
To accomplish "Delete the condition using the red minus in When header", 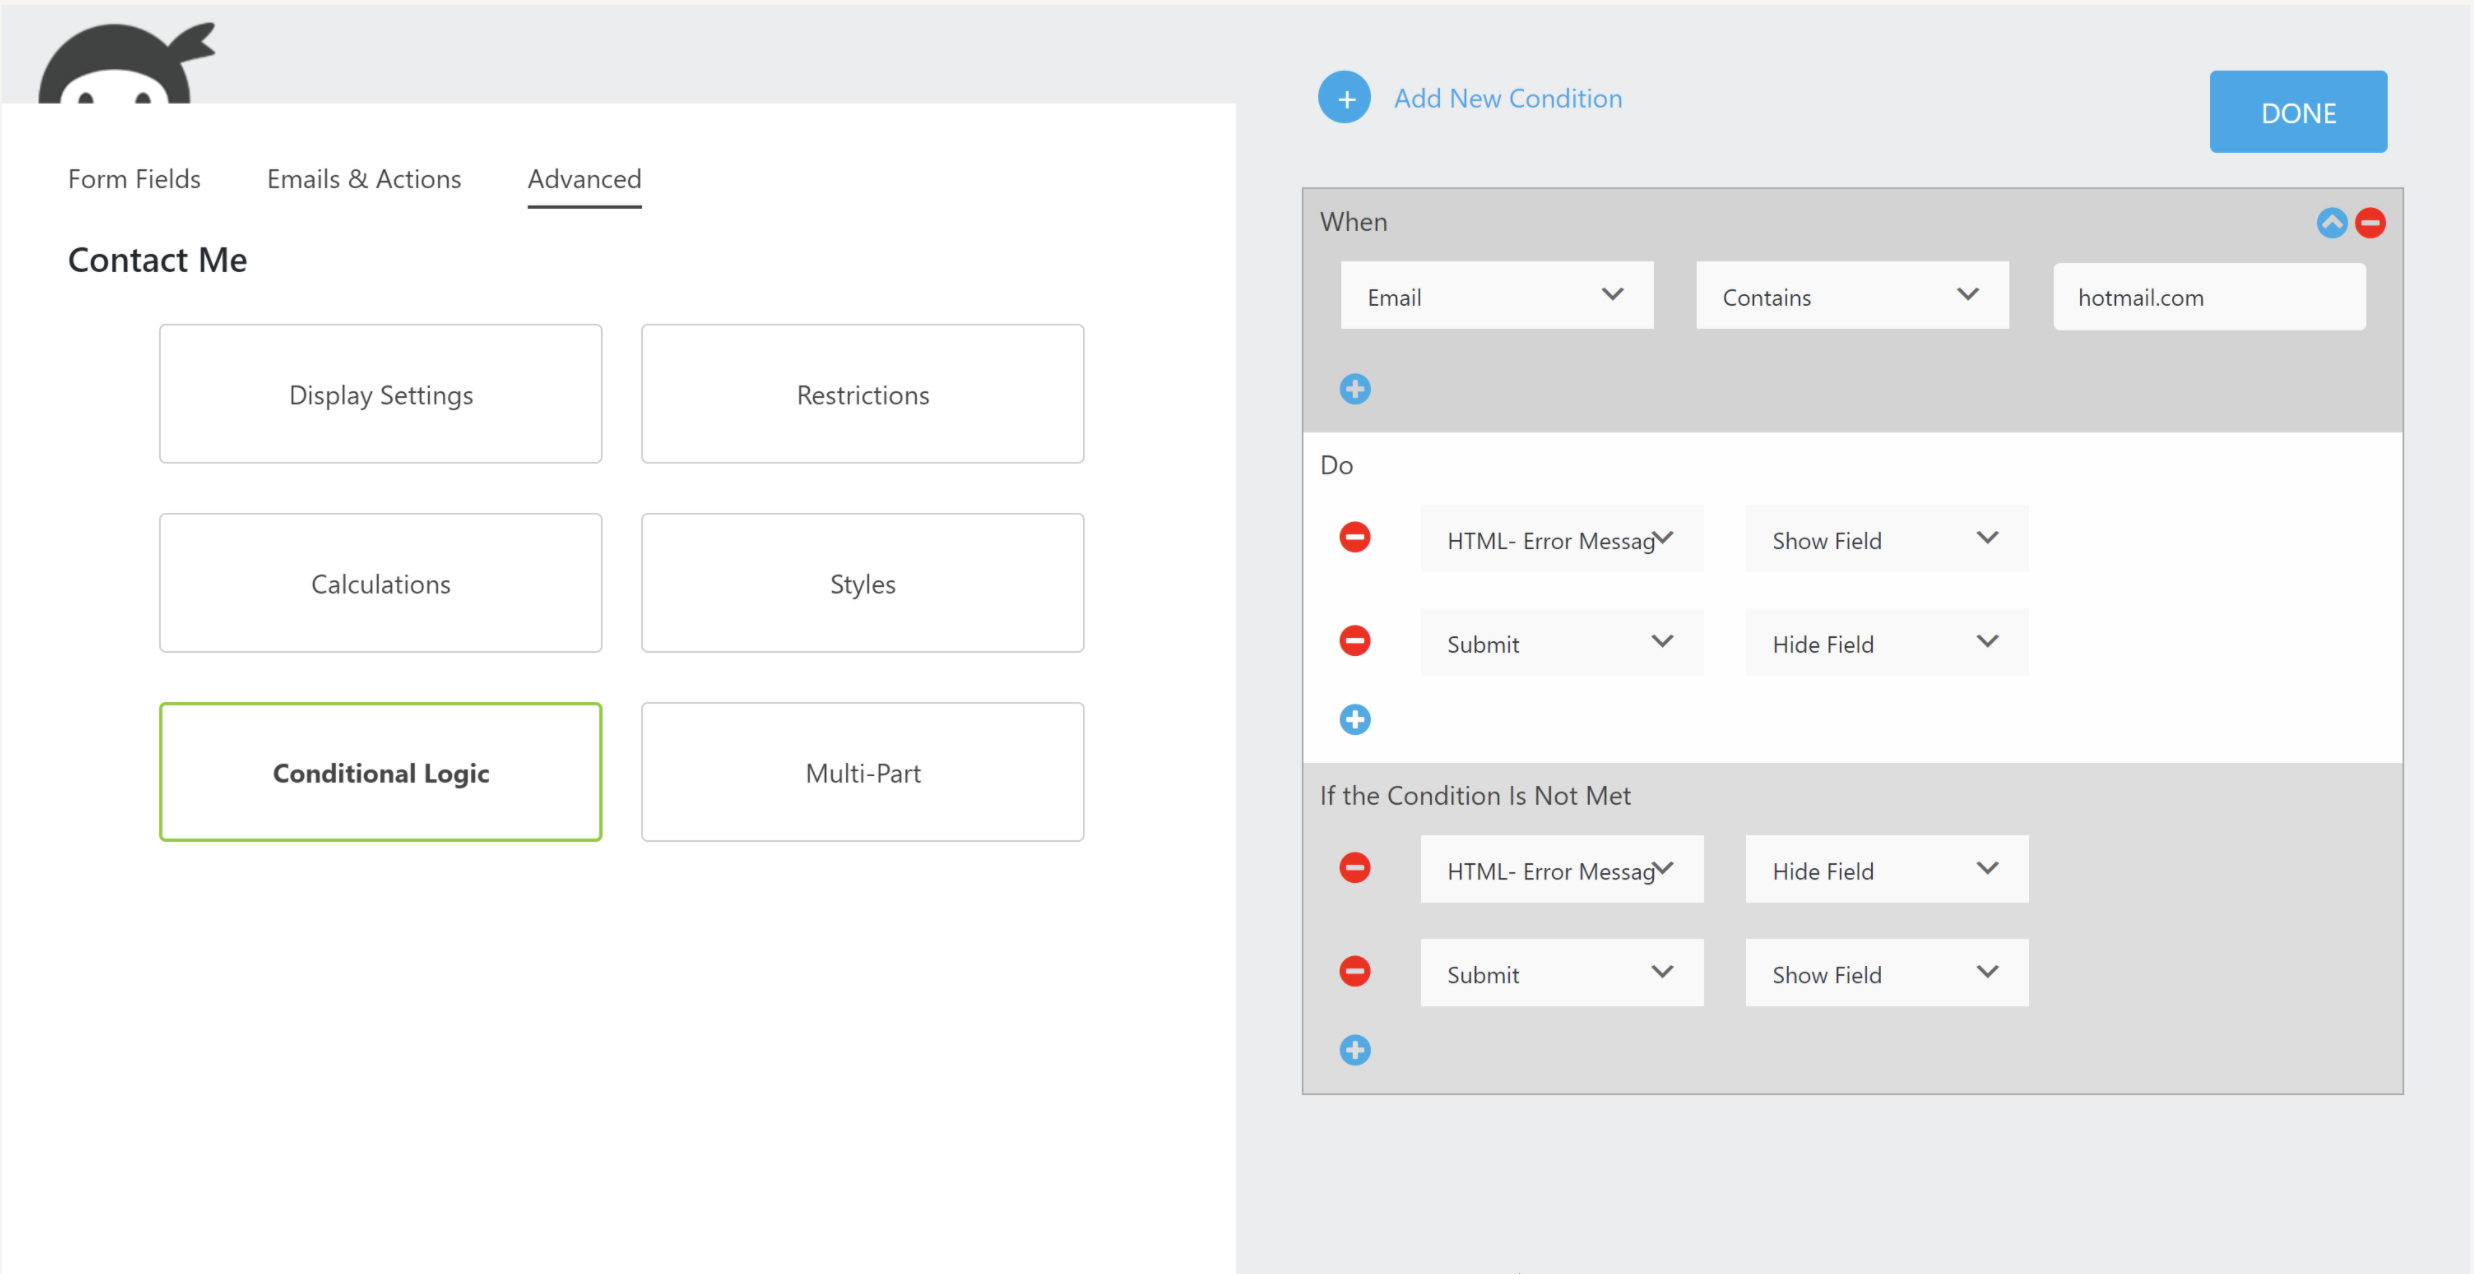I will pyautogui.click(x=2370, y=222).
